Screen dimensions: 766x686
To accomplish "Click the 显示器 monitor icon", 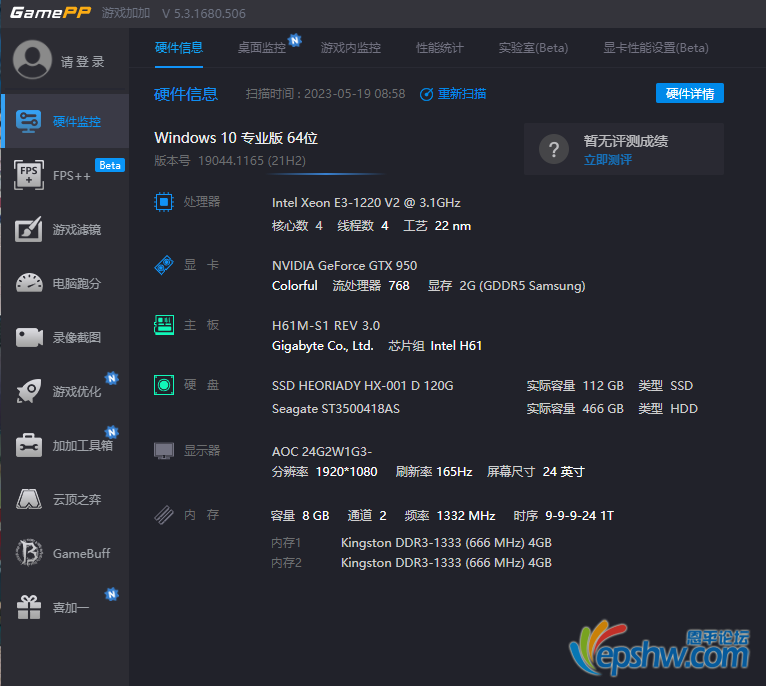I will coord(164,450).
